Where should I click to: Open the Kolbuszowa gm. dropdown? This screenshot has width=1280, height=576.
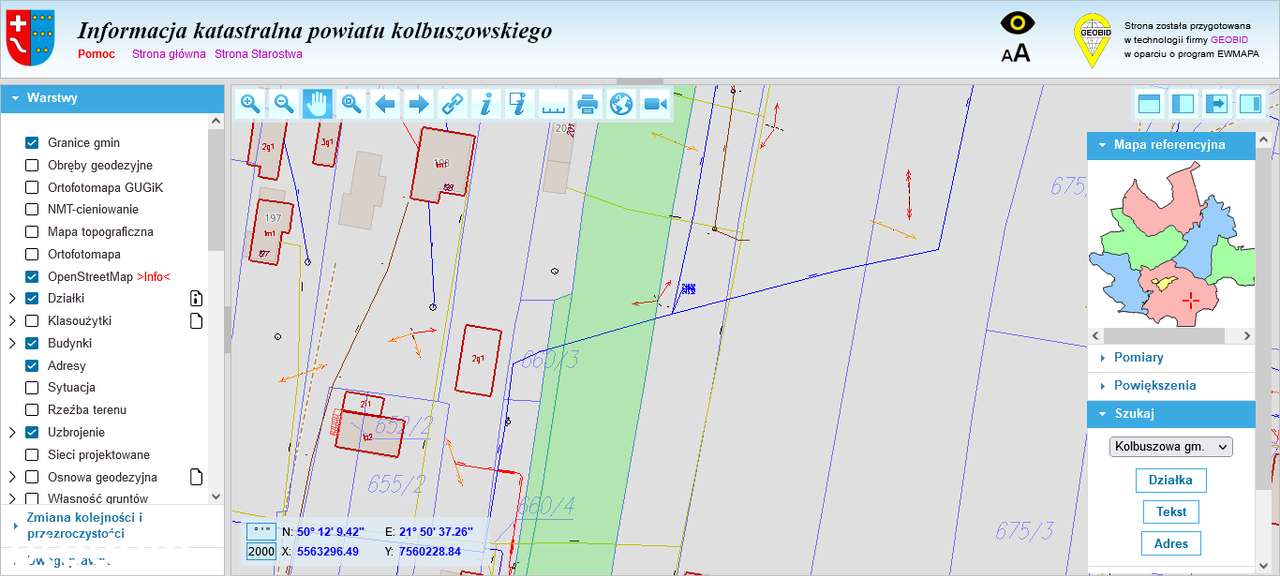tap(1171, 446)
